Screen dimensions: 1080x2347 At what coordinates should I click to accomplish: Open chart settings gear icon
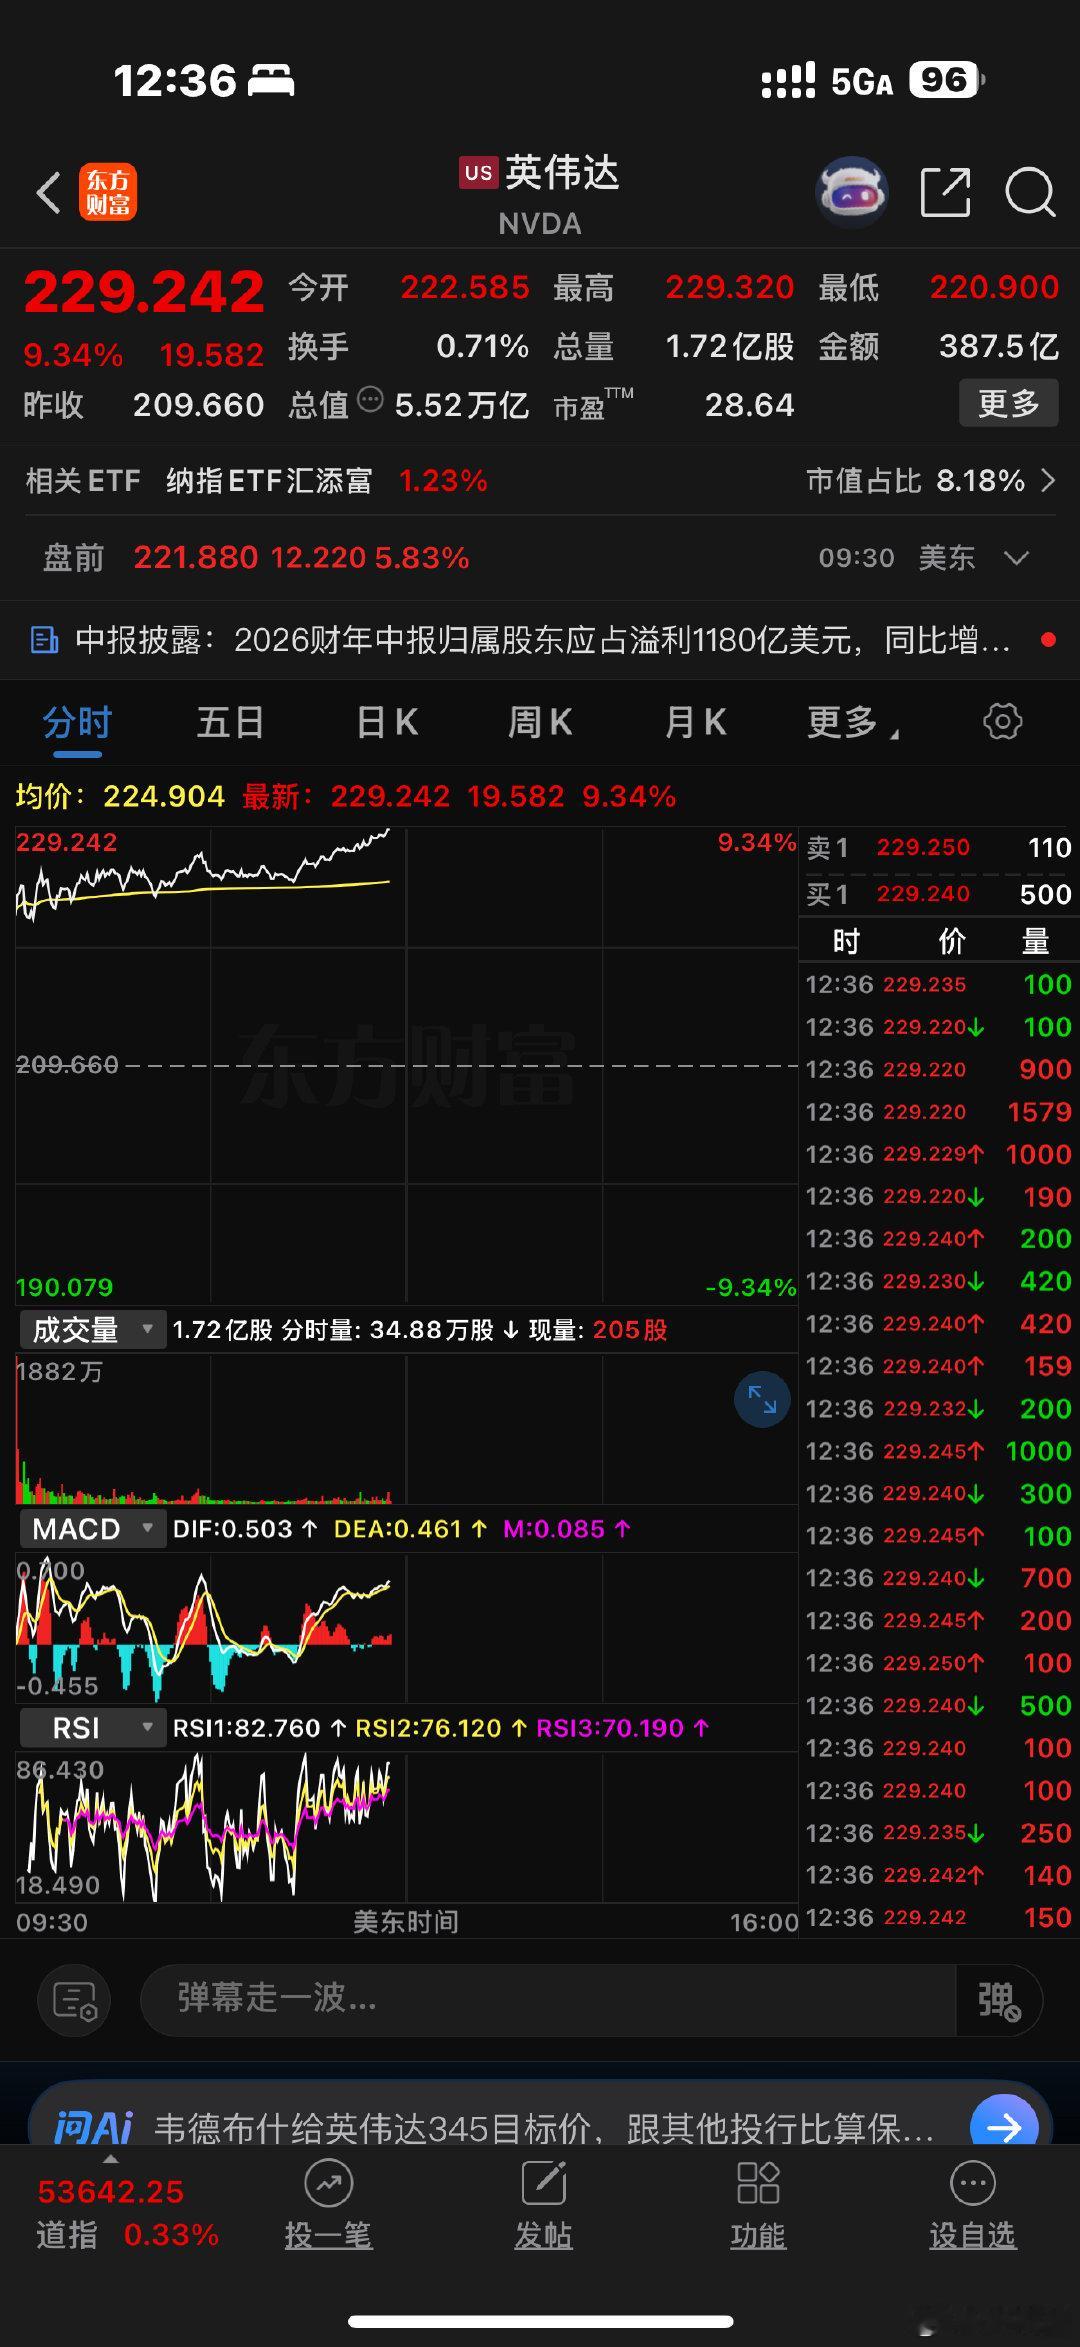tap(1002, 721)
